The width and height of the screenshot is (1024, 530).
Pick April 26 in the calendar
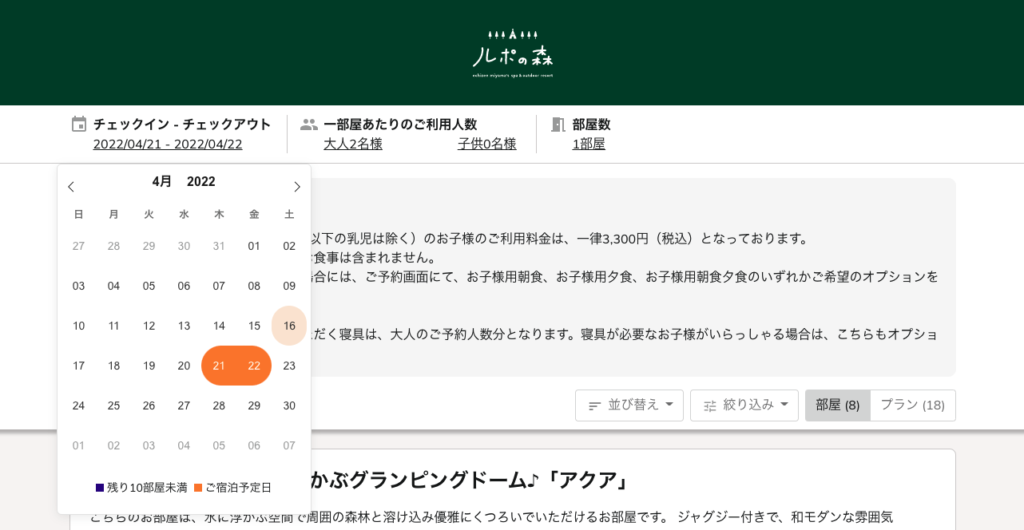(x=149, y=406)
